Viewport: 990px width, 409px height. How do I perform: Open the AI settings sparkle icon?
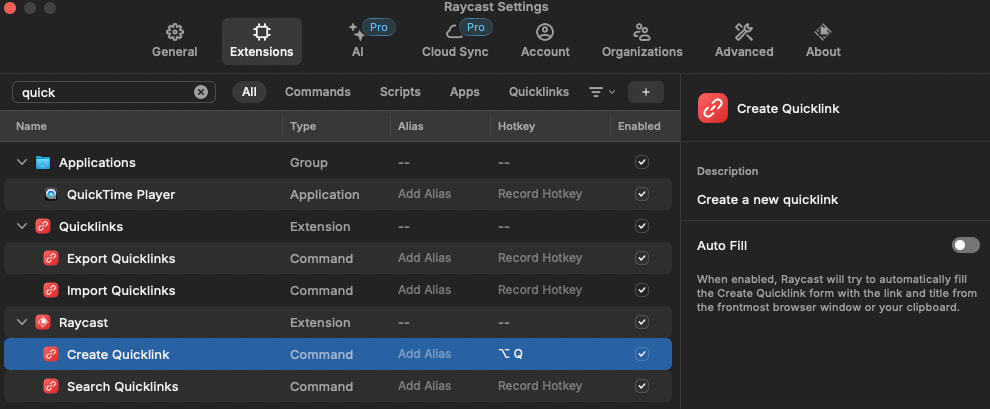(357, 32)
